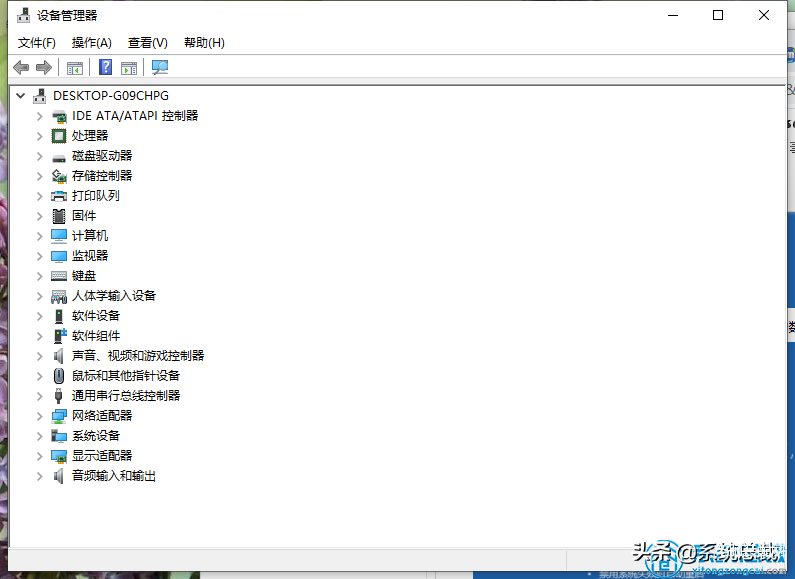Expand the 监视器 node
The height and width of the screenshot is (579, 795).
(40, 256)
